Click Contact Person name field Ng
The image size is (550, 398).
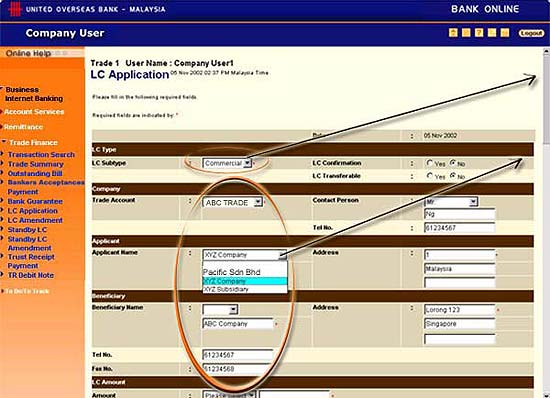460,214
